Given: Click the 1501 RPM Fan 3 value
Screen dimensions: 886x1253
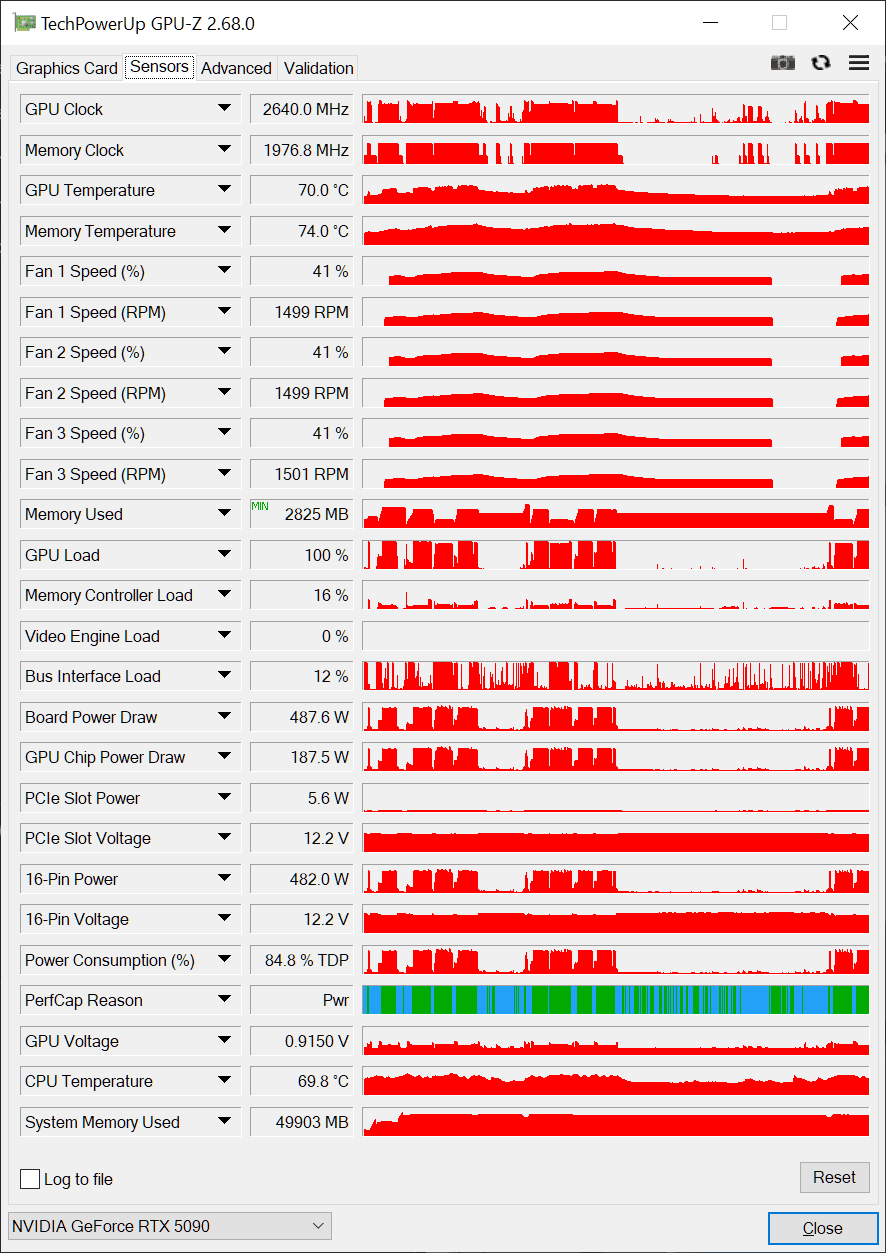Looking at the screenshot, I should 302,474.
